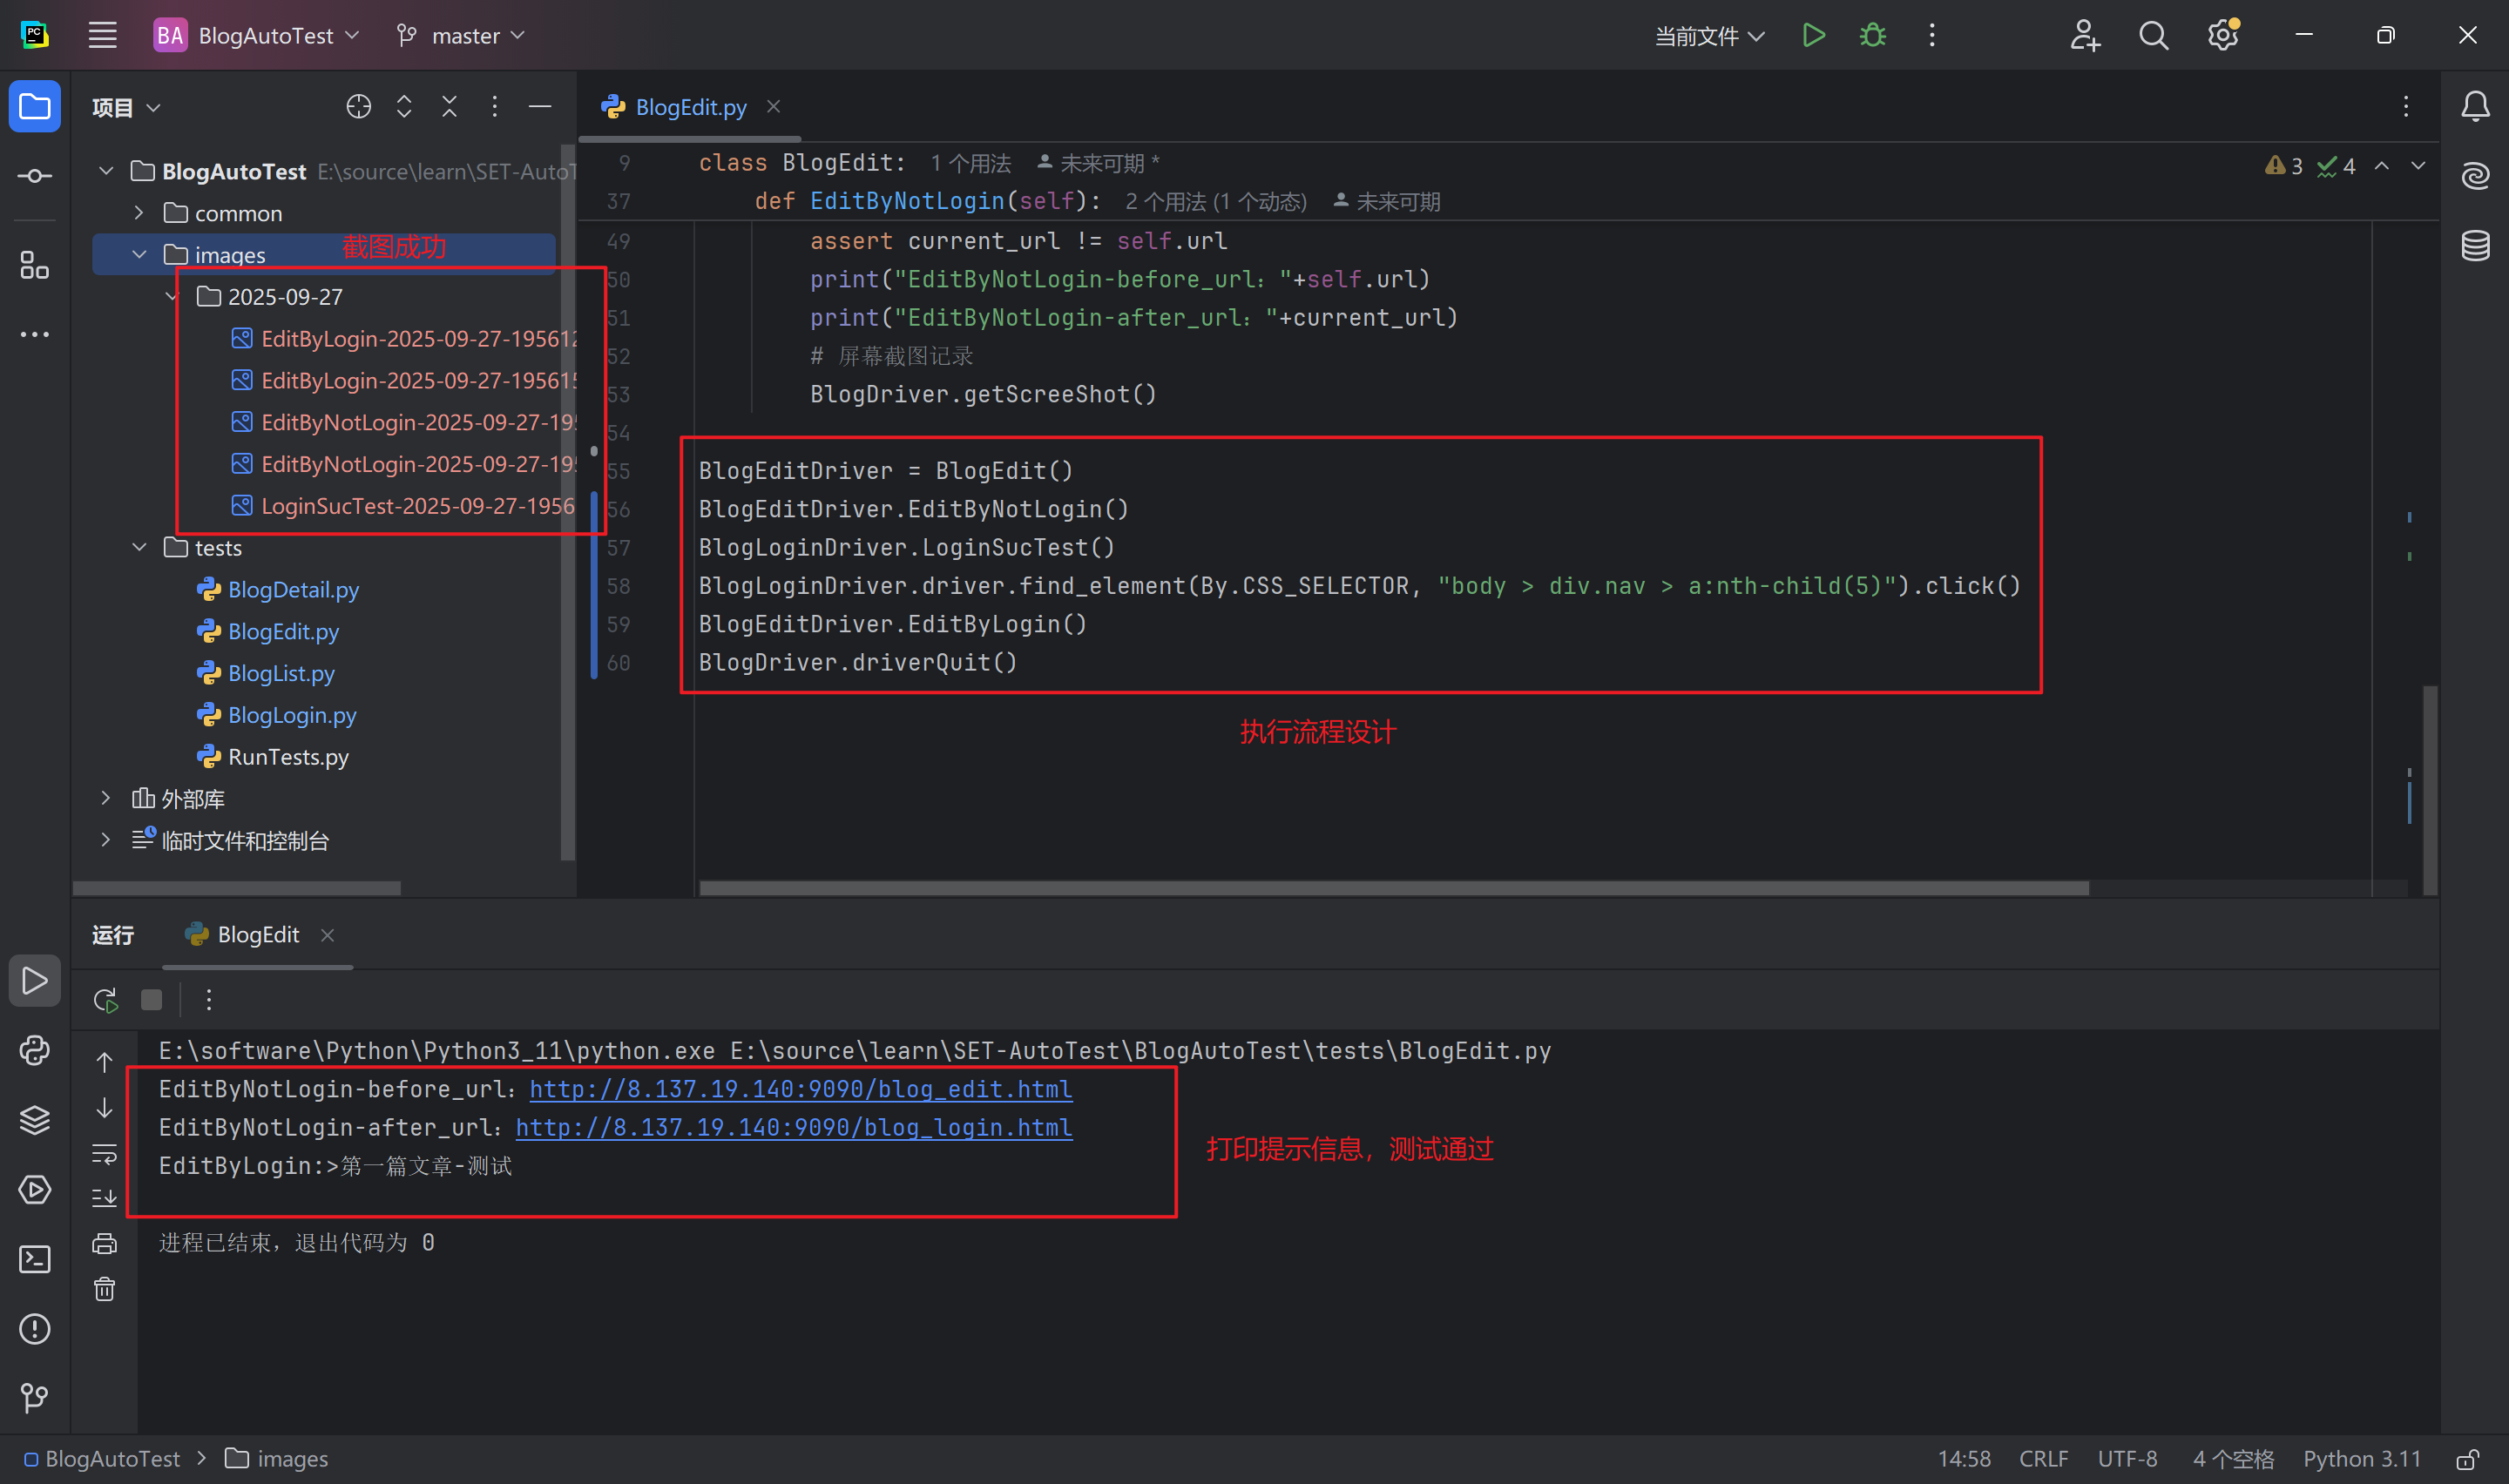Image resolution: width=2509 pixels, height=1484 pixels.
Task: Toggle scroll to end in run console
Action: 105,1197
